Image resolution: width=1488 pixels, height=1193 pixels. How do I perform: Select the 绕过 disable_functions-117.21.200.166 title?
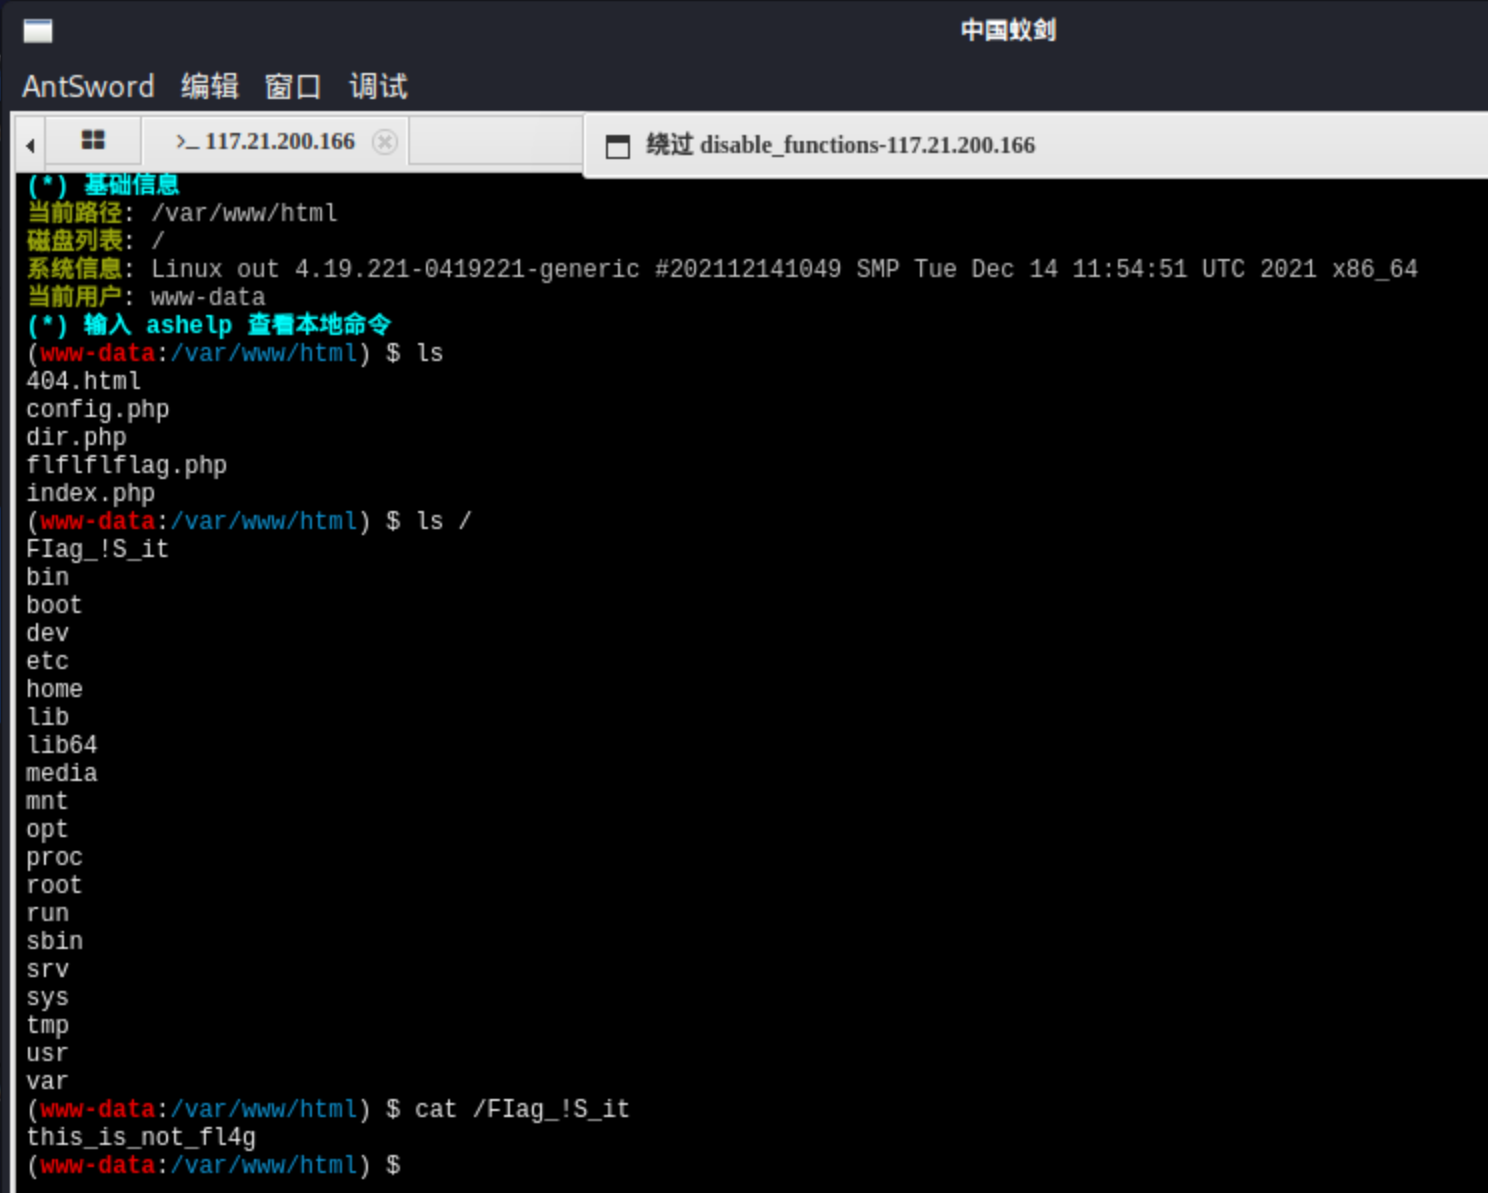[840, 145]
